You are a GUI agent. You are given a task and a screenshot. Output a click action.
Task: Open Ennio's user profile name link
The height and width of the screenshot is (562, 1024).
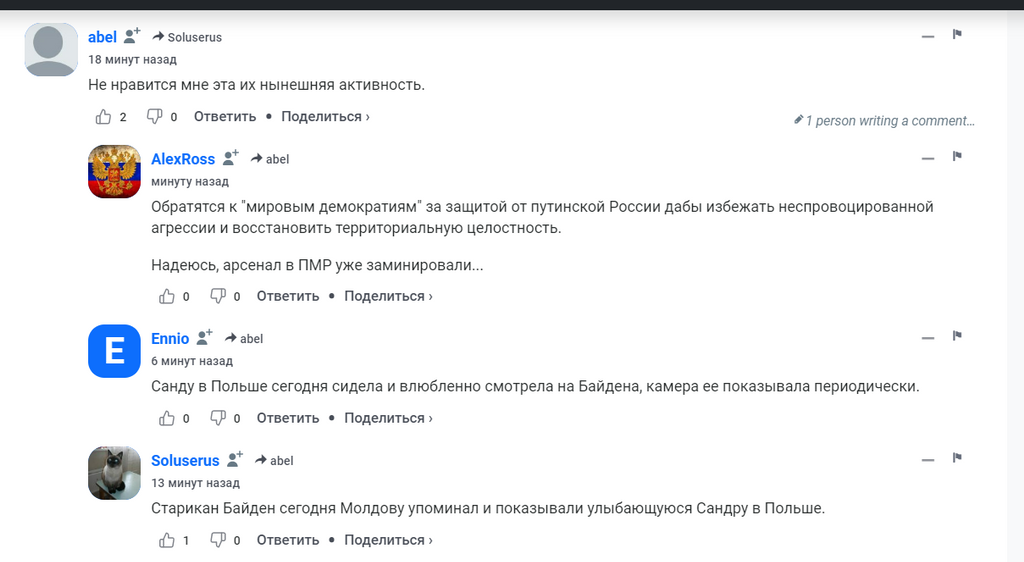(x=170, y=339)
